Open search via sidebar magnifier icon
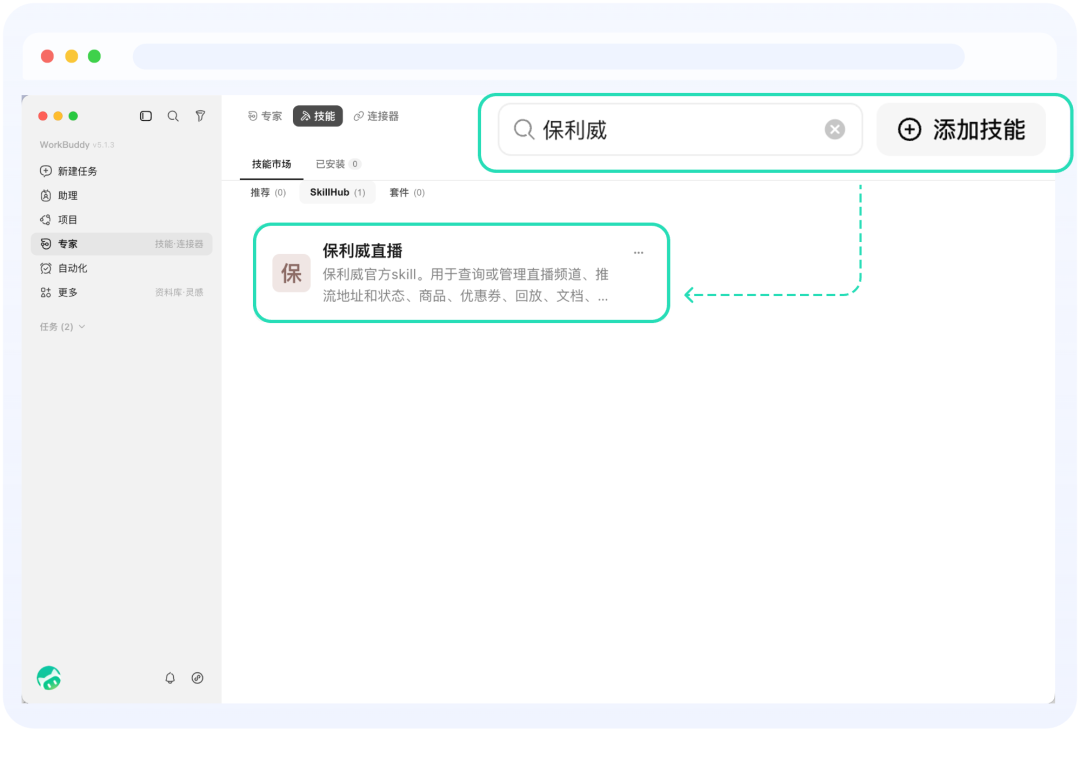The height and width of the screenshot is (765, 1080). tap(173, 116)
